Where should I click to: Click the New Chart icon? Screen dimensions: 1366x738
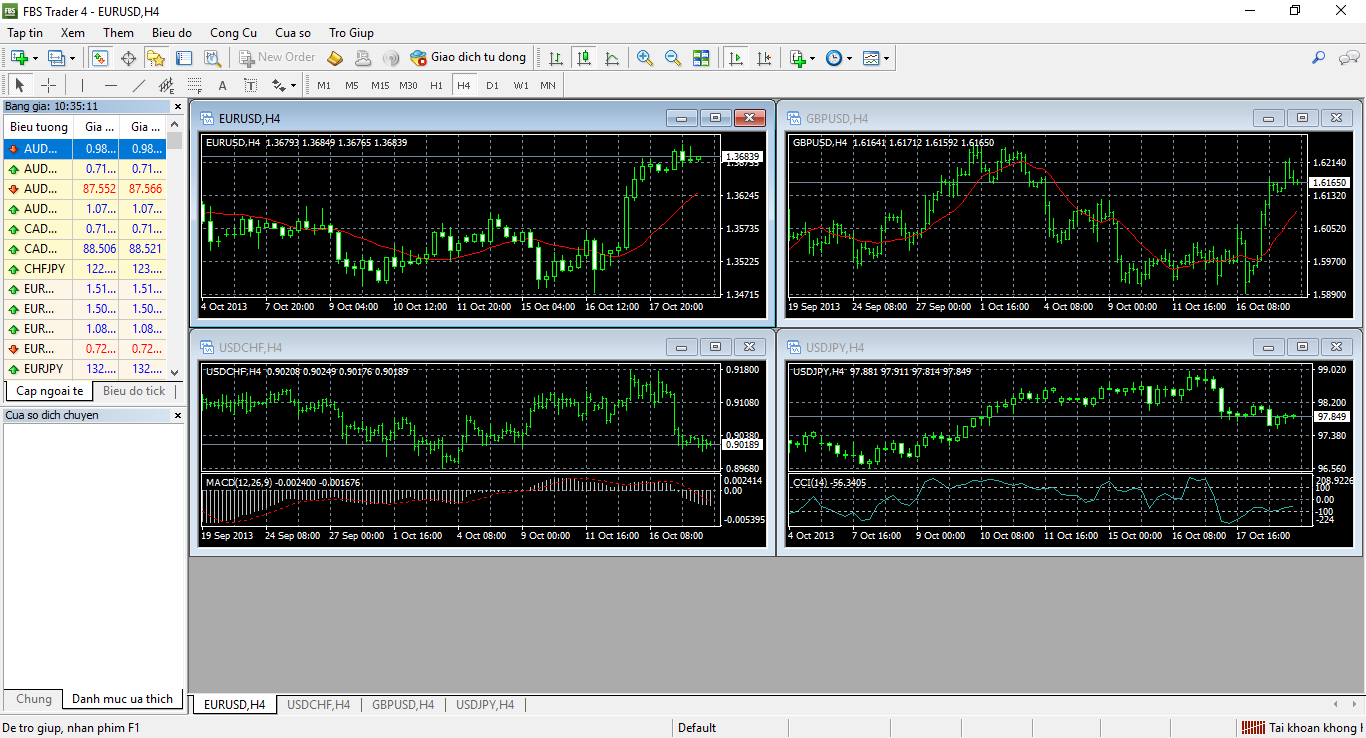coord(19,58)
